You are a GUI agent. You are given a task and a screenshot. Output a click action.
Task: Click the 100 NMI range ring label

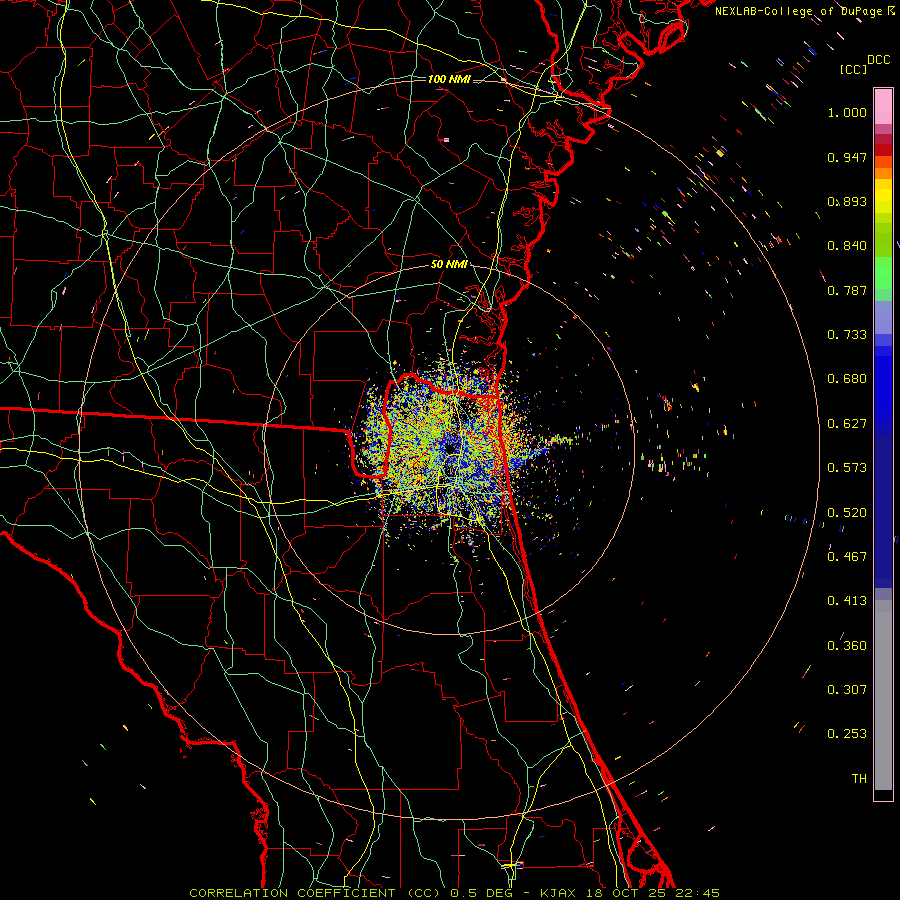(449, 79)
